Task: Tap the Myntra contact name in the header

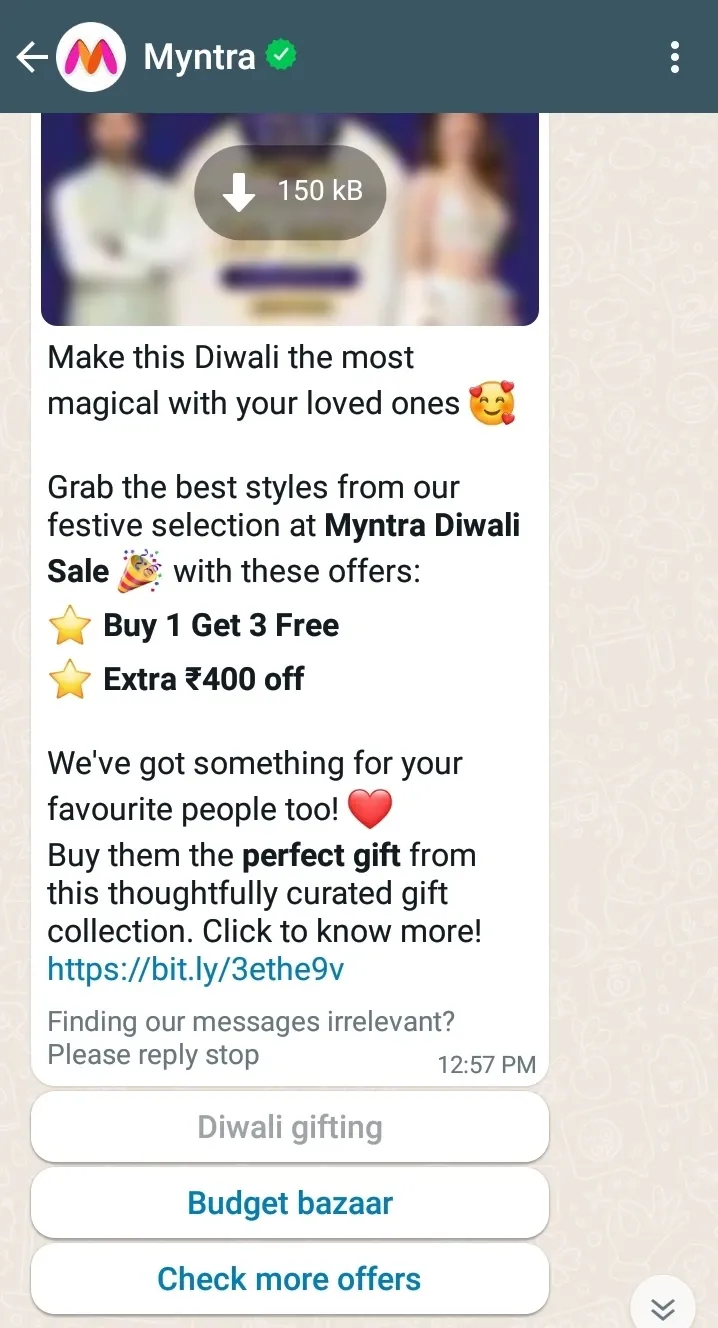Action: click(x=199, y=57)
